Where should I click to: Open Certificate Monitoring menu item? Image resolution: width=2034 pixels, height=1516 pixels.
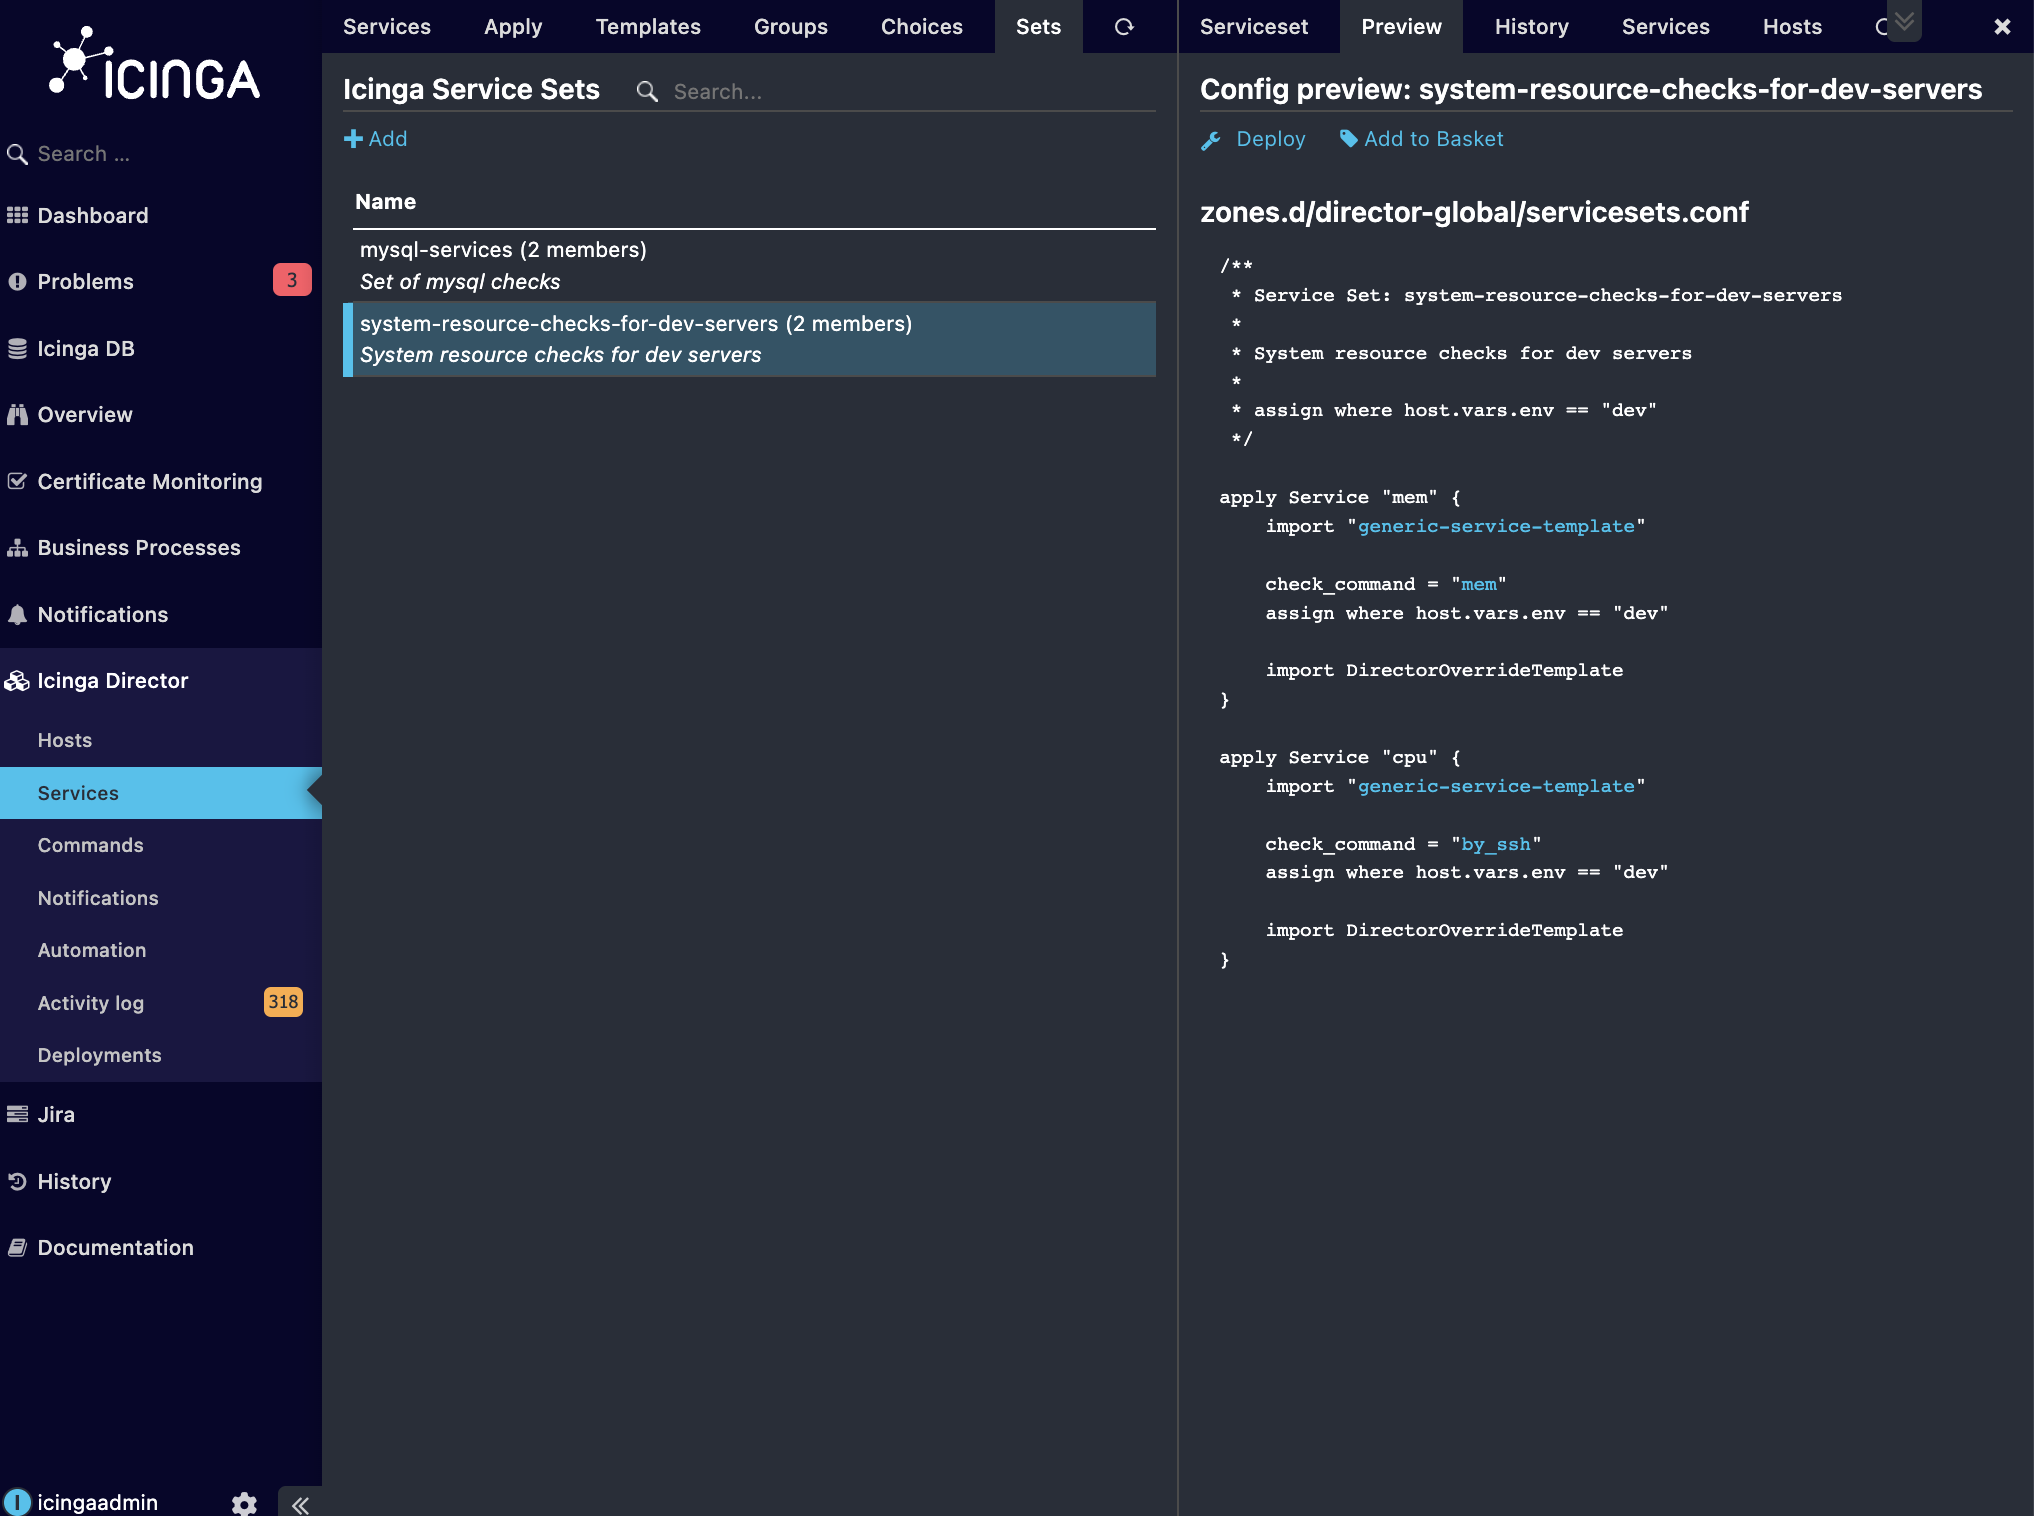(161, 481)
